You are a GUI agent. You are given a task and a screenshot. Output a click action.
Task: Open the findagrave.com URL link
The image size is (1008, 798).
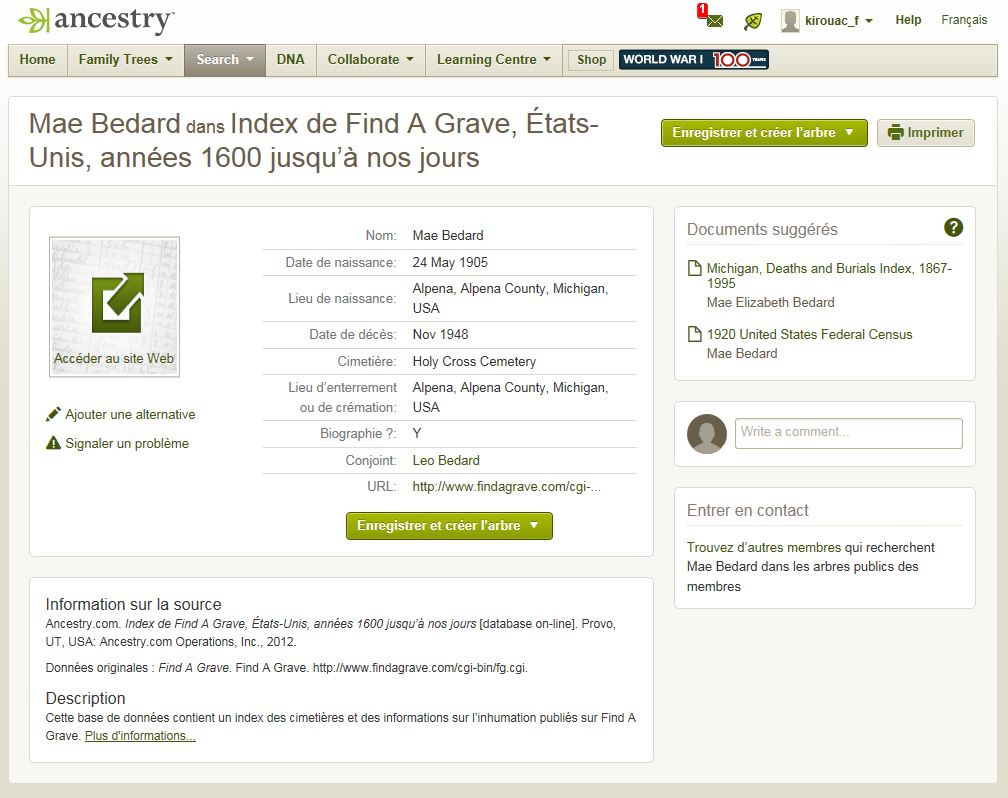506,487
